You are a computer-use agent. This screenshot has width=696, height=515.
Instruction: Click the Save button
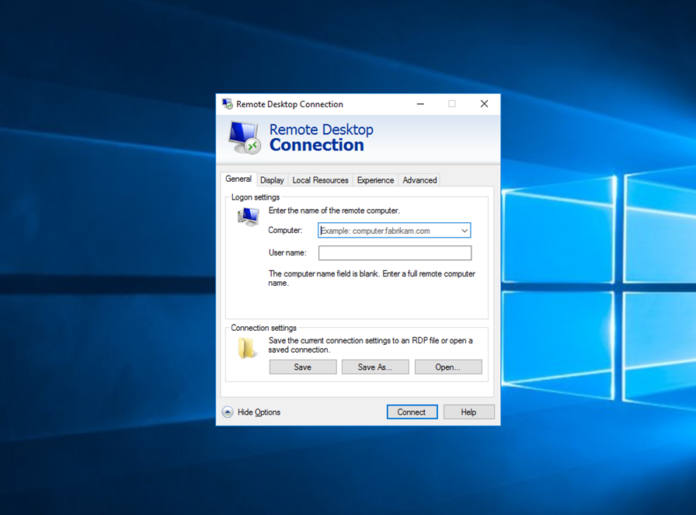click(x=303, y=367)
